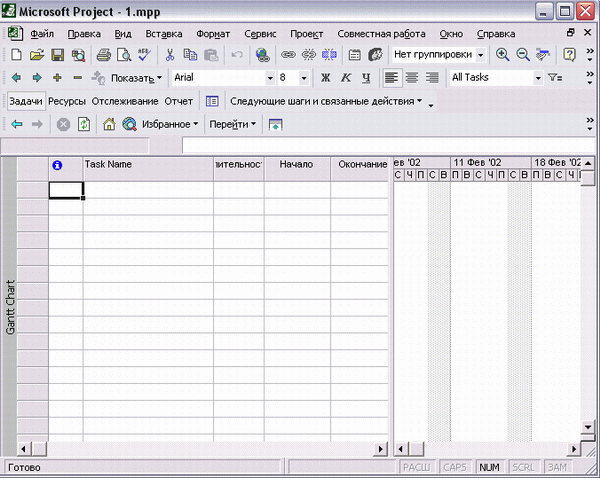Open the font size 8 dropdown
The height and width of the screenshot is (478, 600).
[x=304, y=78]
